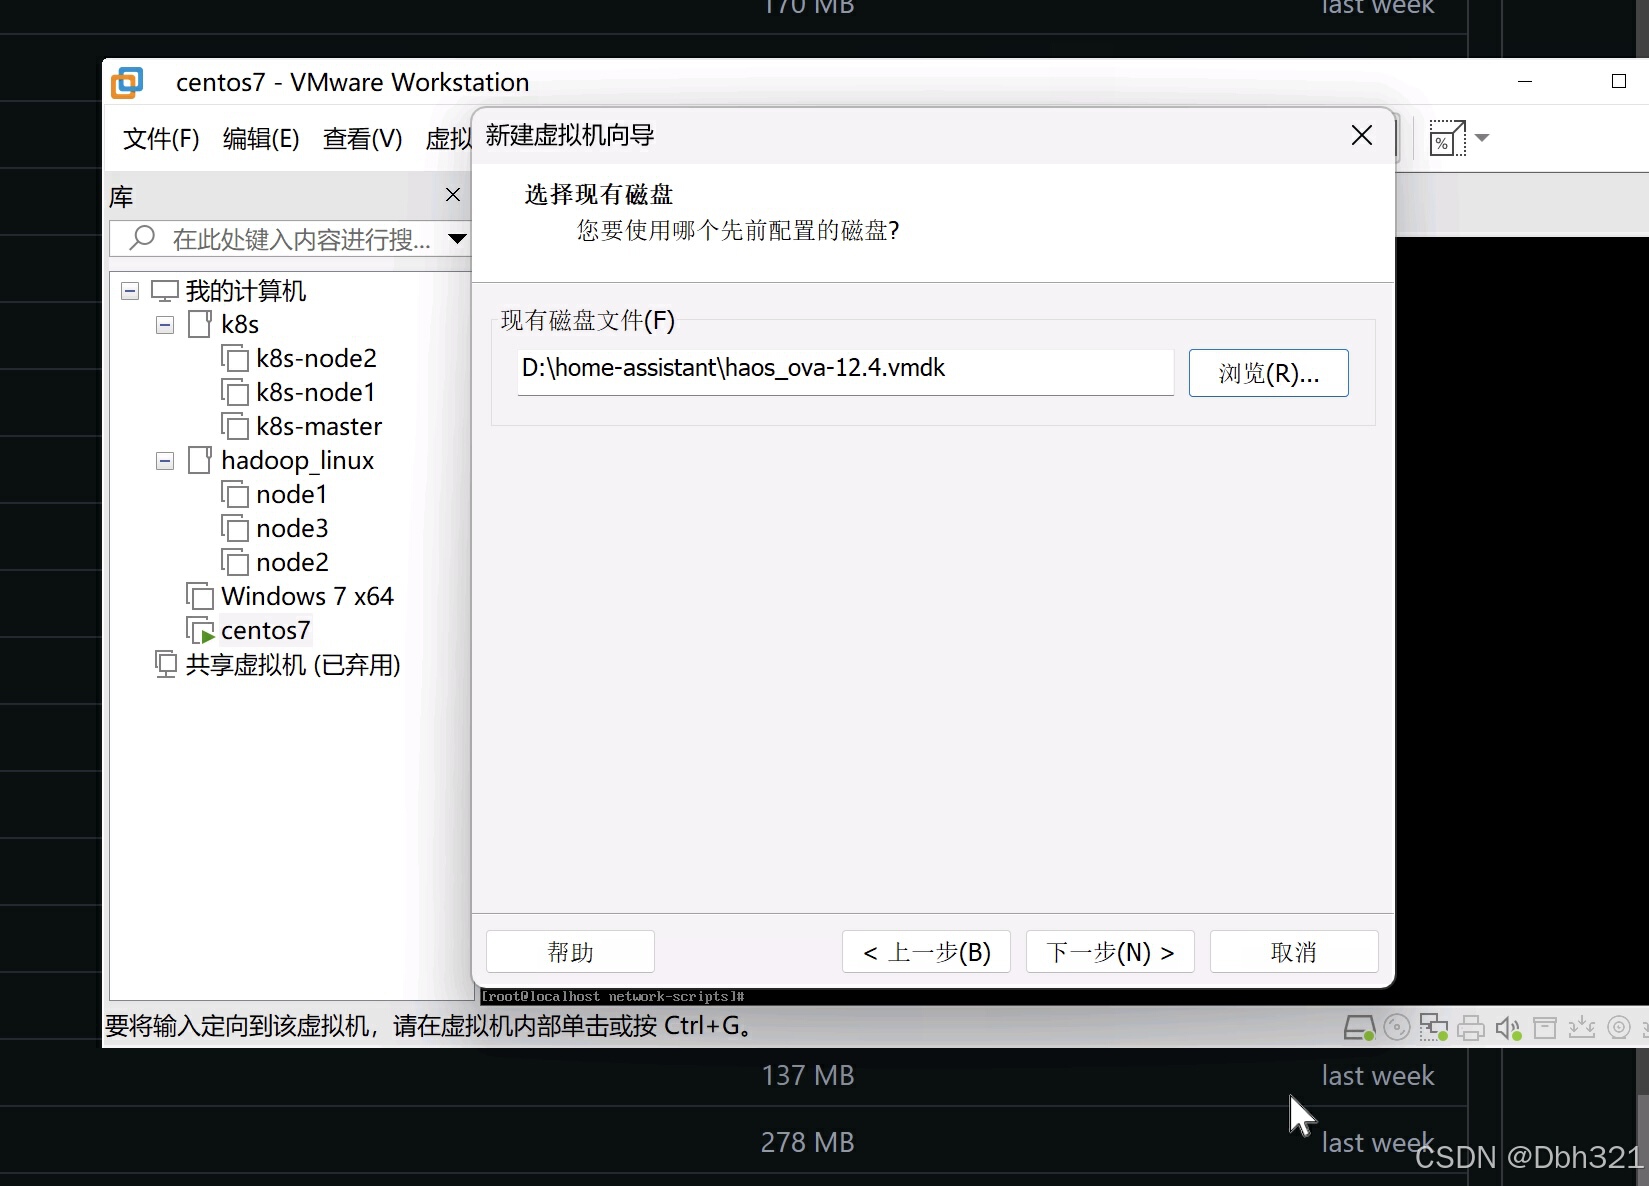Click the search magnifier in the library
Image resolution: width=1649 pixels, height=1186 pixels.
pos(143,238)
